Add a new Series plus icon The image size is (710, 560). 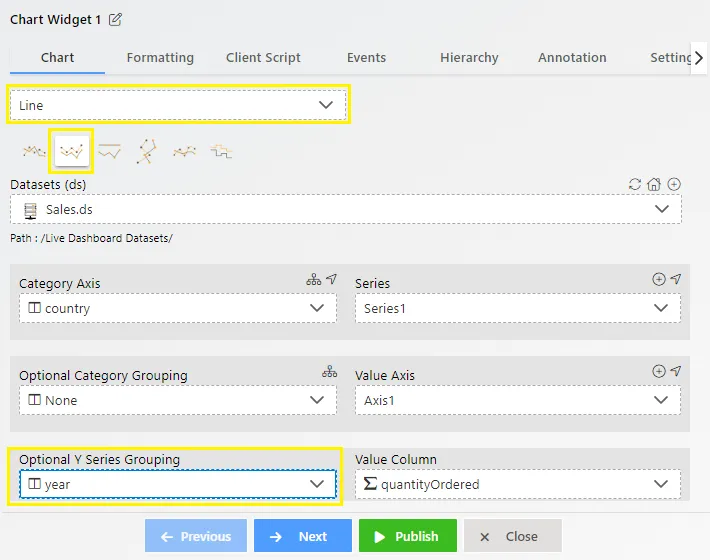click(x=659, y=279)
